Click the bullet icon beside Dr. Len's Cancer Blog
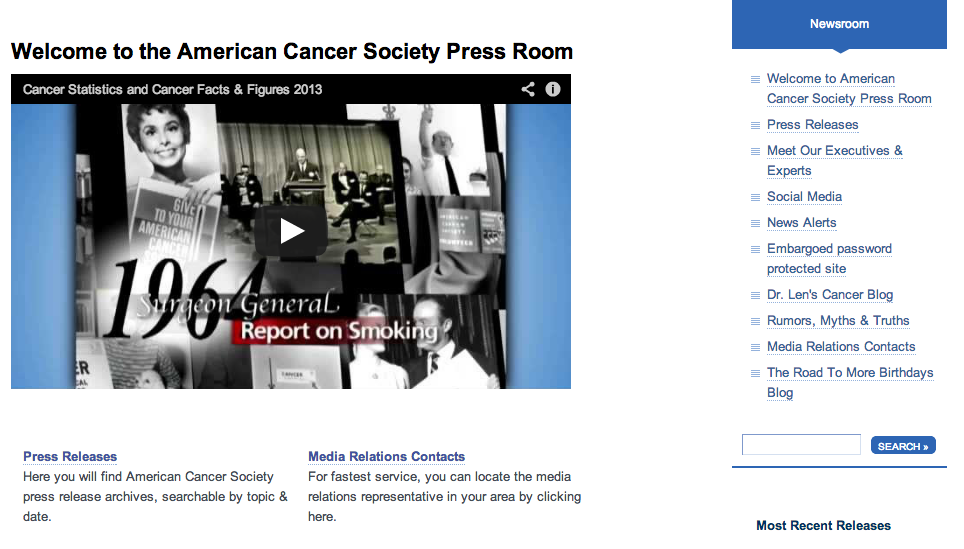 [x=755, y=296]
